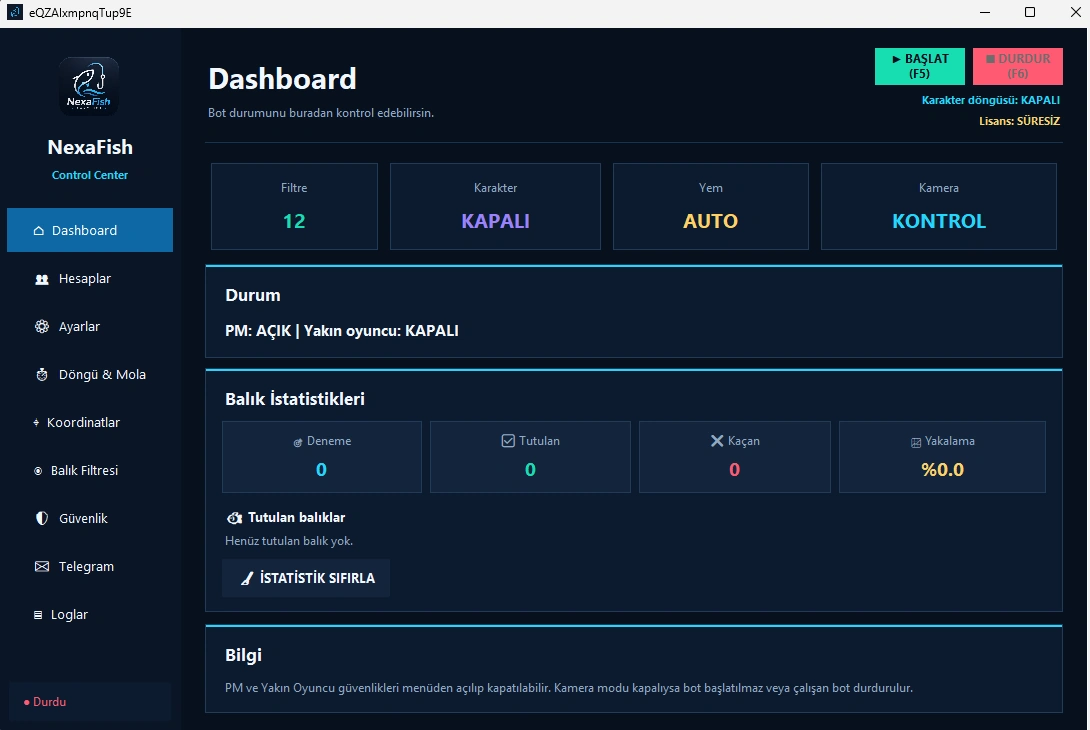This screenshot has height=730, width=1090.
Task: Open the Balık Filtresi page
Action: 90,471
